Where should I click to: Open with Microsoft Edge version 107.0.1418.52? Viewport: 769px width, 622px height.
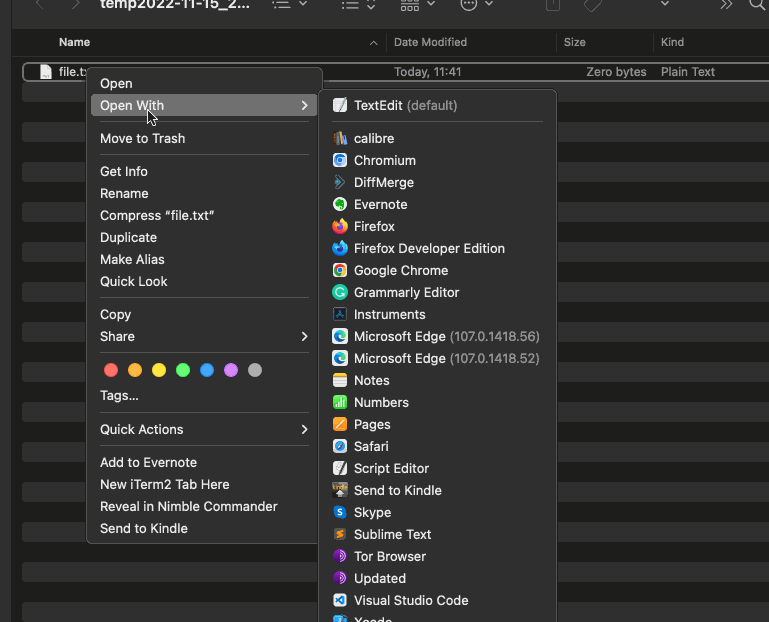tap(437, 359)
